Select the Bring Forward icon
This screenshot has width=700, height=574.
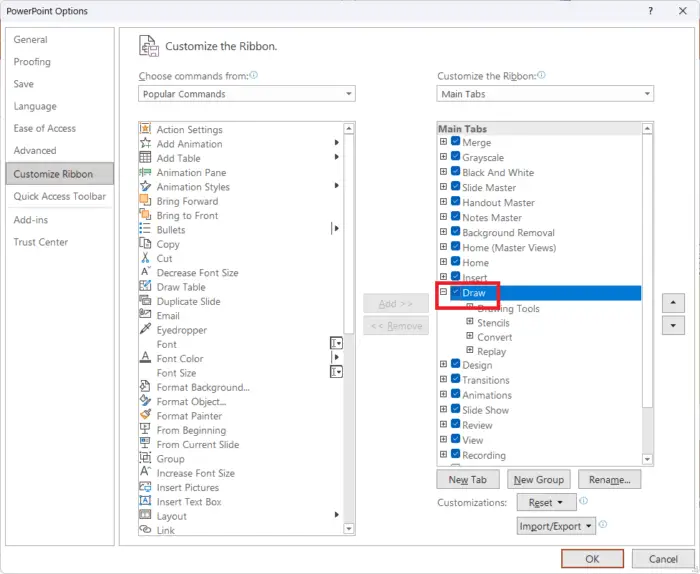point(145,200)
